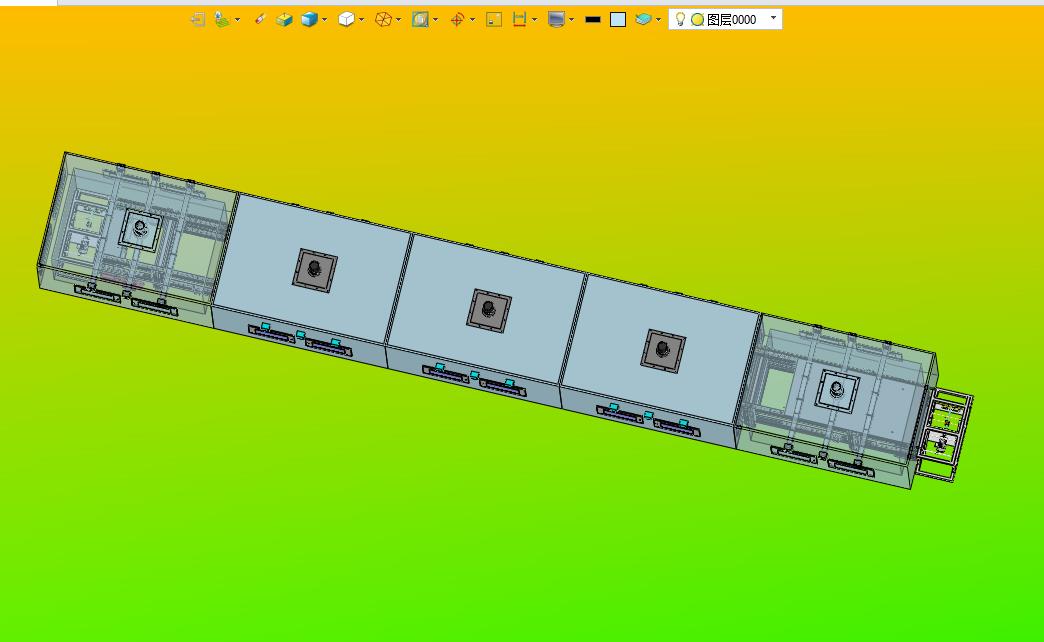
Task: Expand the monitor display dropdown arrow
Action: coord(572,20)
